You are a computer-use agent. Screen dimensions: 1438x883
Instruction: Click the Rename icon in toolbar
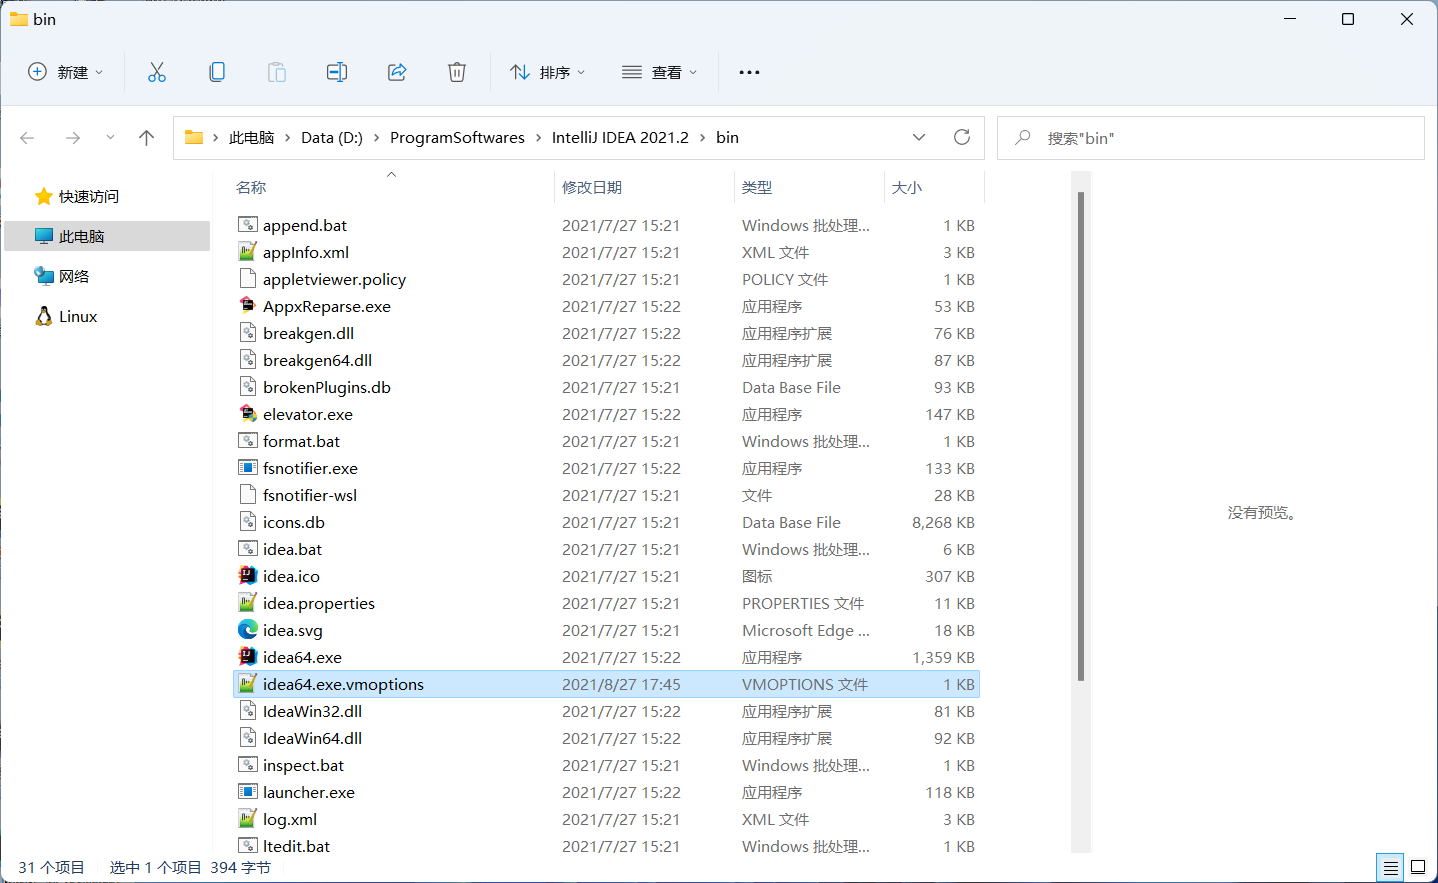coord(337,72)
